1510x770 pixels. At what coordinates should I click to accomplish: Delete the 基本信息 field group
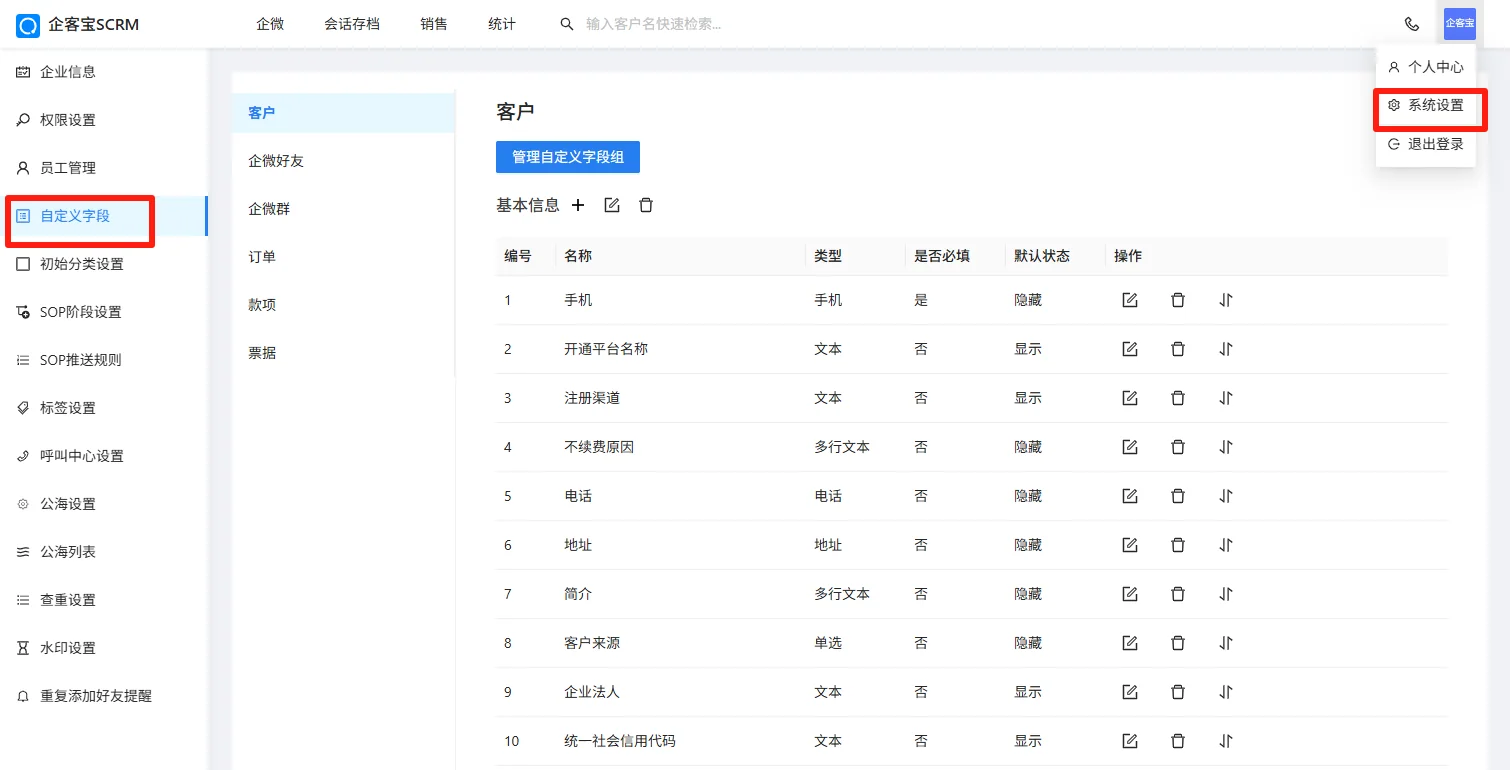coord(646,205)
